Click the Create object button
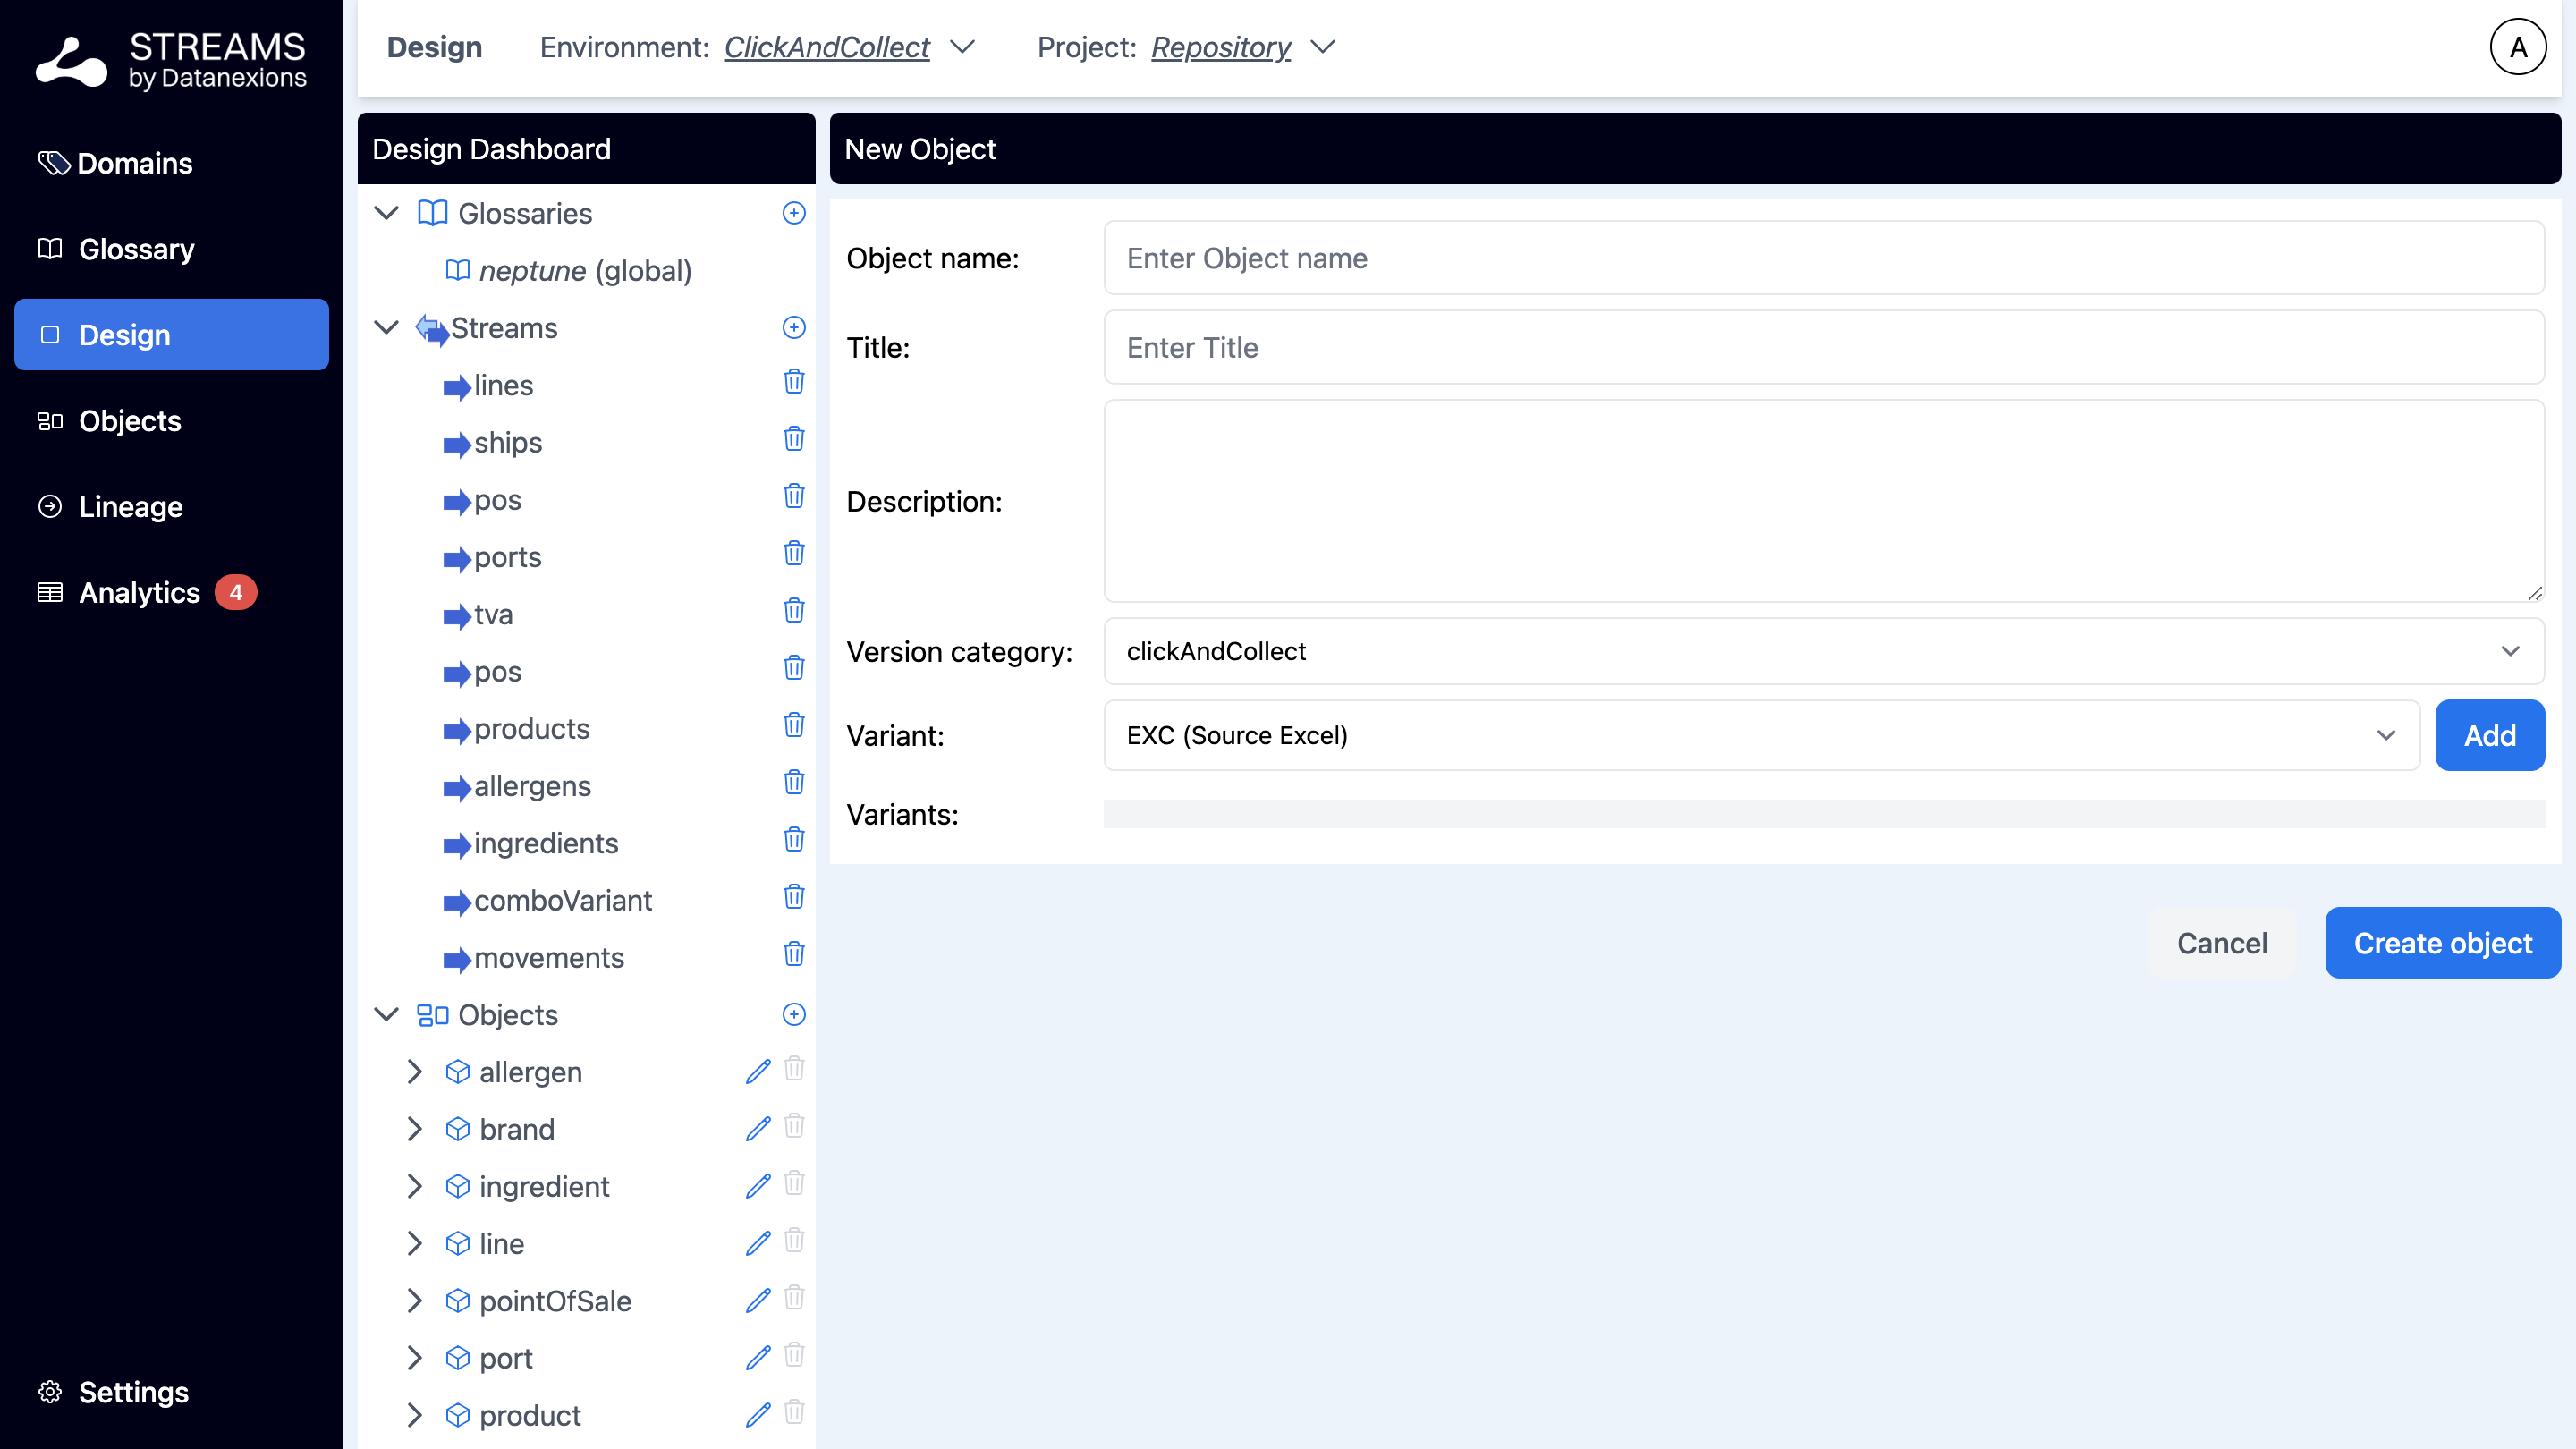2576x1449 pixels. point(2441,943)
